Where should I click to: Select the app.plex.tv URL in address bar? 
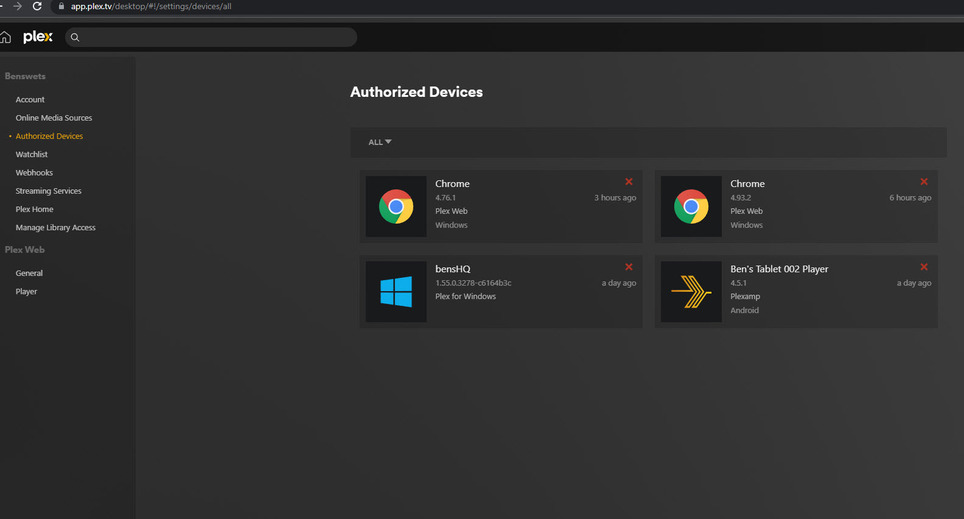click(151, 6)
